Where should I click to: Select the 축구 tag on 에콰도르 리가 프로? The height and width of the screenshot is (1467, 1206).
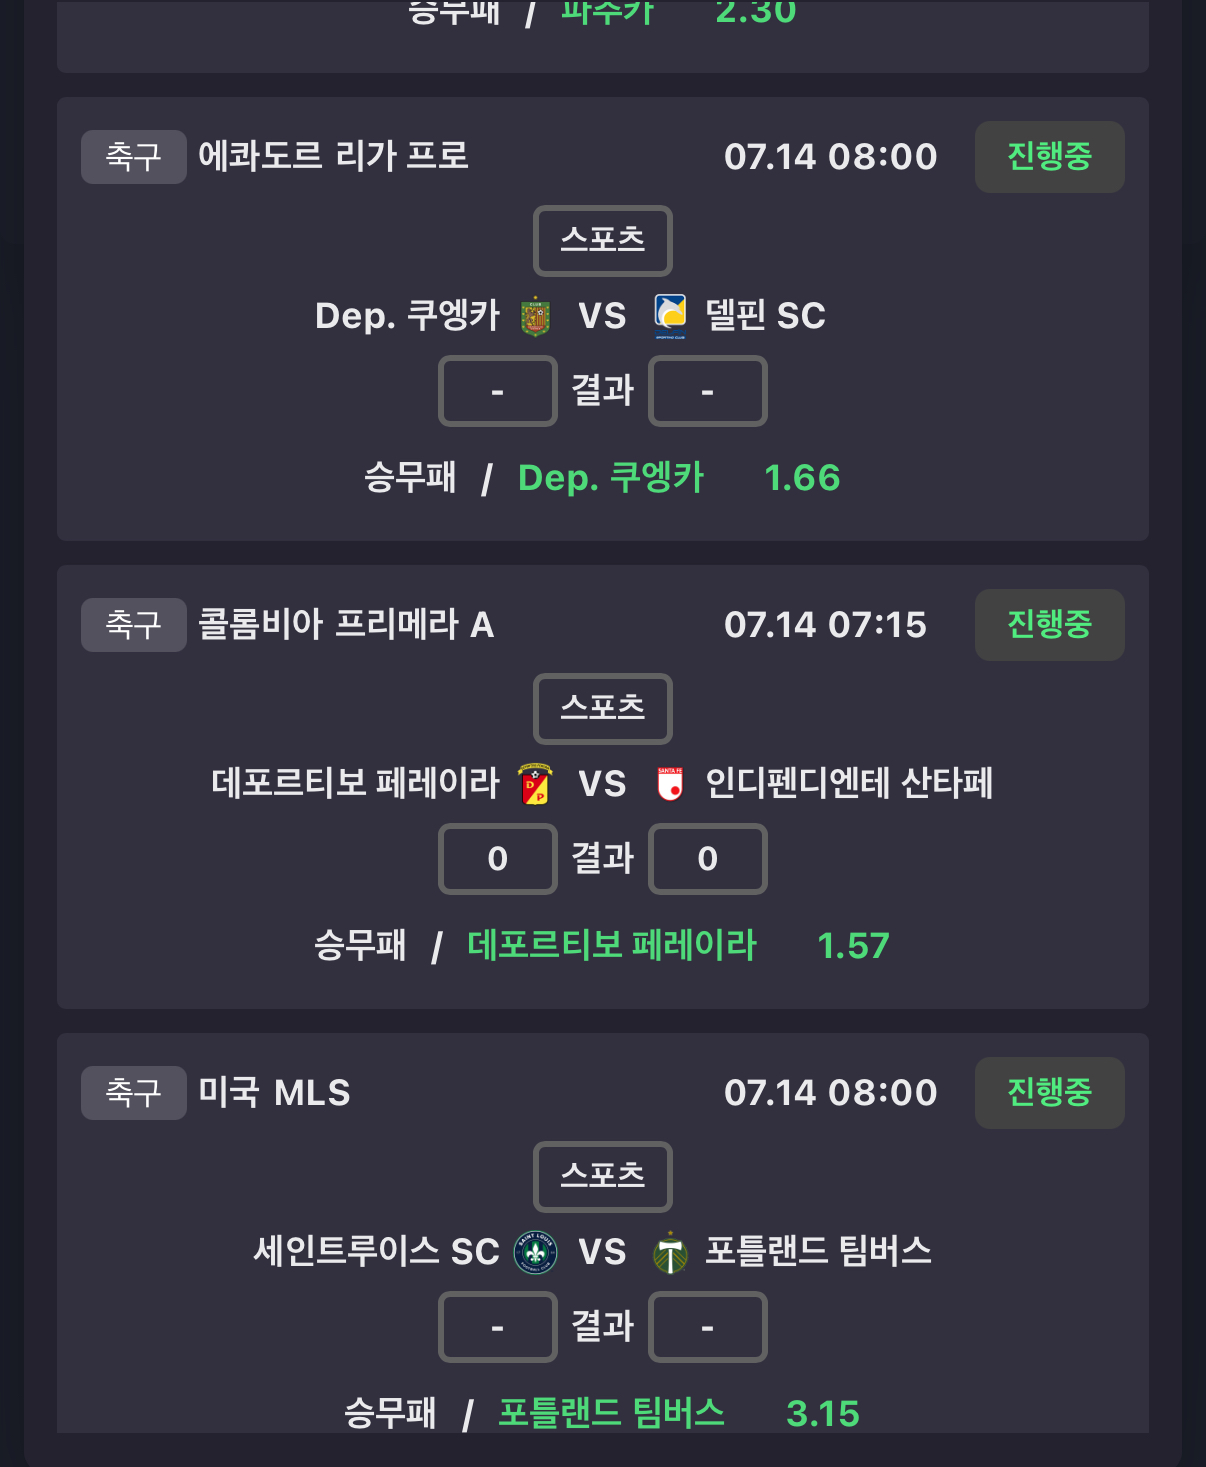(x=134, y=157)
